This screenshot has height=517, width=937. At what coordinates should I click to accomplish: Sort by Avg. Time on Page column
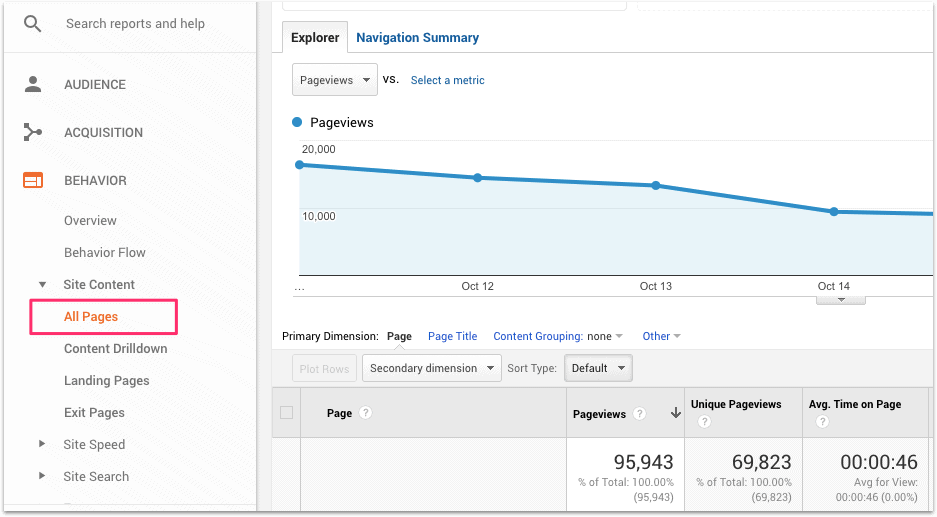click(855, 404)
